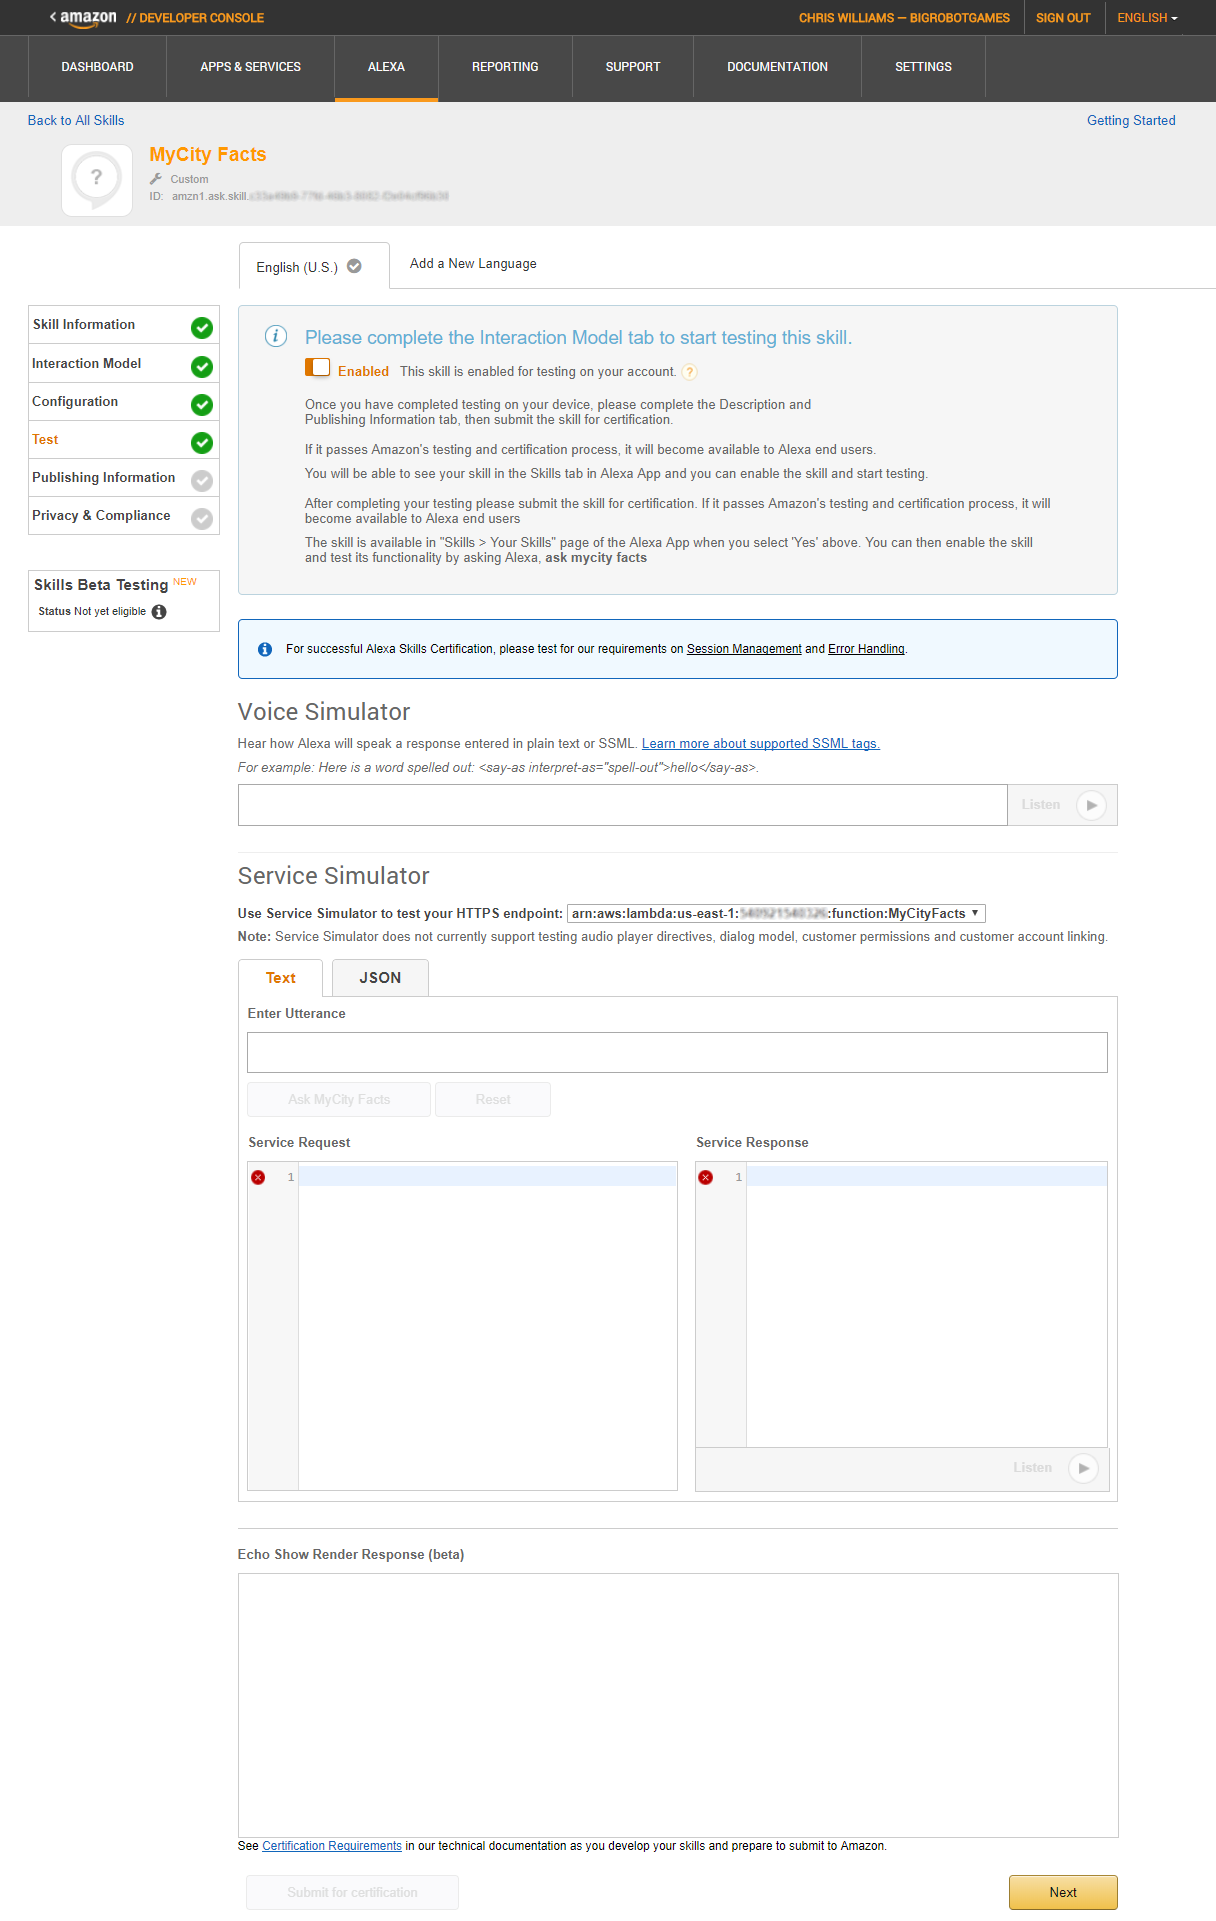Open Learn more about supported SSML tags
The height and width of the screenshot is (1921, 1216).
(761, 744)
